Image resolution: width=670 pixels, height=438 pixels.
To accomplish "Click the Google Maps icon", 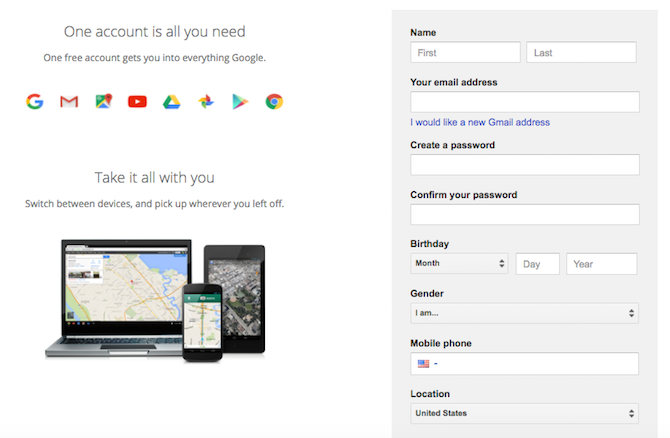I will 103,101.
